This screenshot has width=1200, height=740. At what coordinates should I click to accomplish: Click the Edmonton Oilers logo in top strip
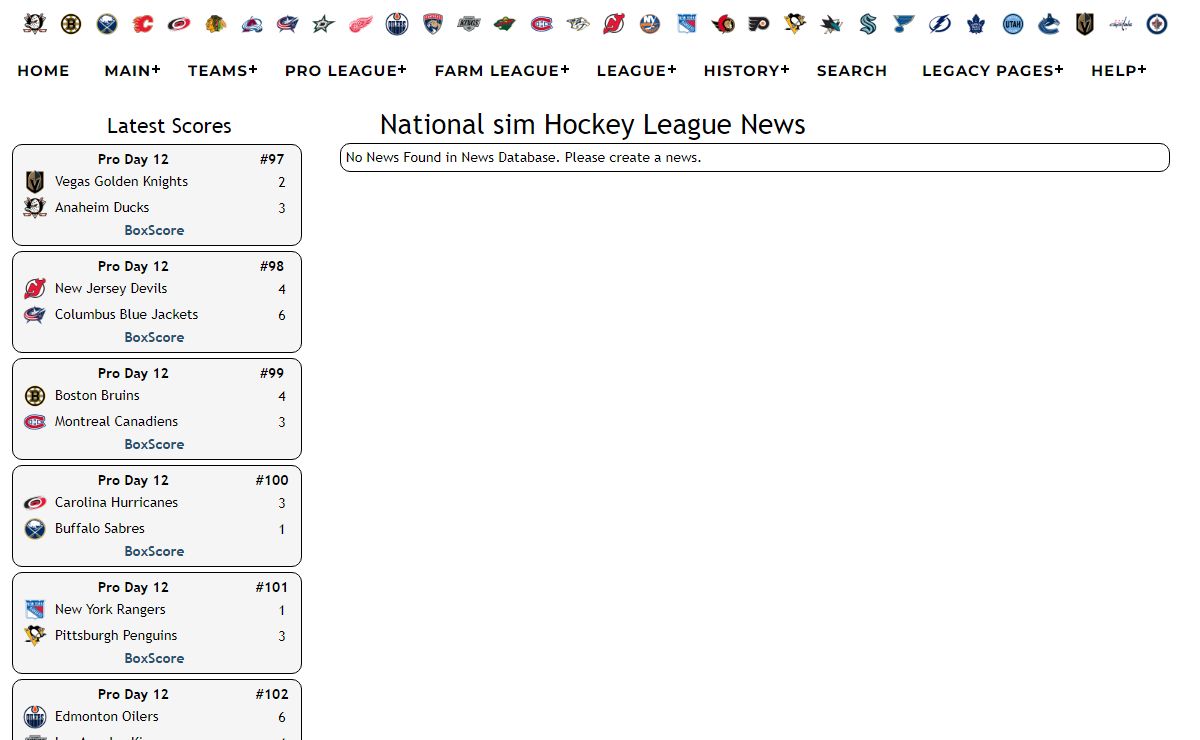pyautogui.click(x=397, y=24)
